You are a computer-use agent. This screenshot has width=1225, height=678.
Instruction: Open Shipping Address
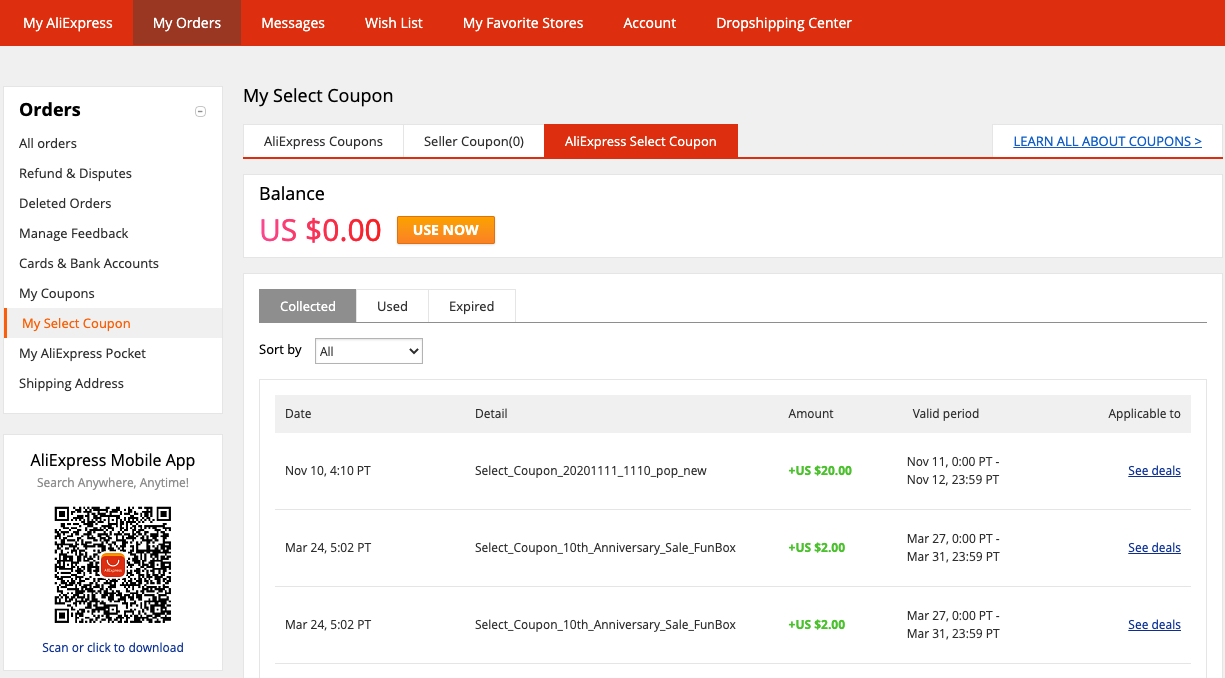point(71,383)
